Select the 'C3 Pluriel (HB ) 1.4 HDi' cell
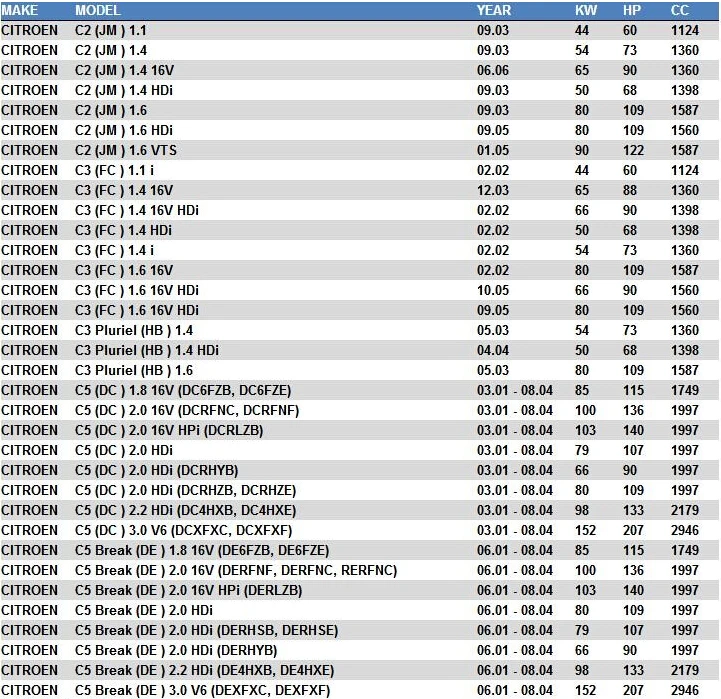This screenshot has height=699, width=721. [147, 350]
